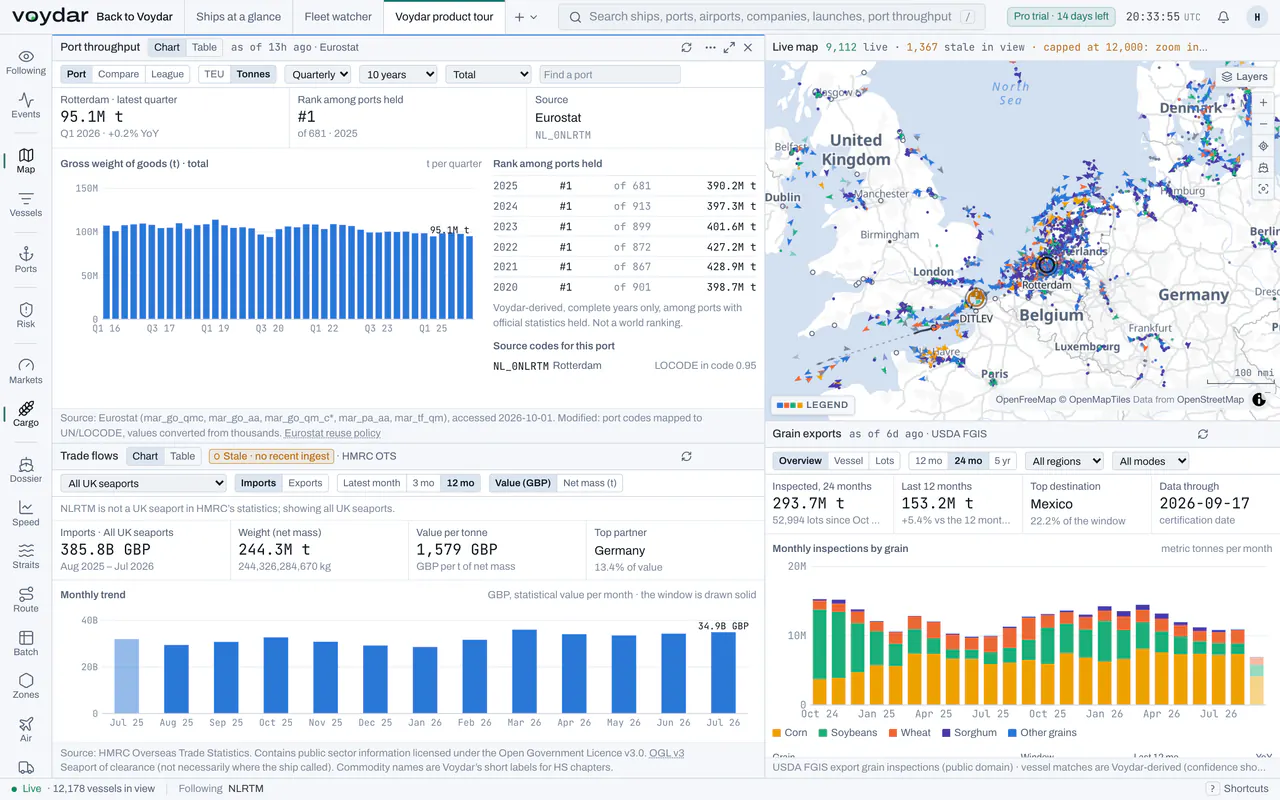Open the Cargo sidebar section

[26, 414]
